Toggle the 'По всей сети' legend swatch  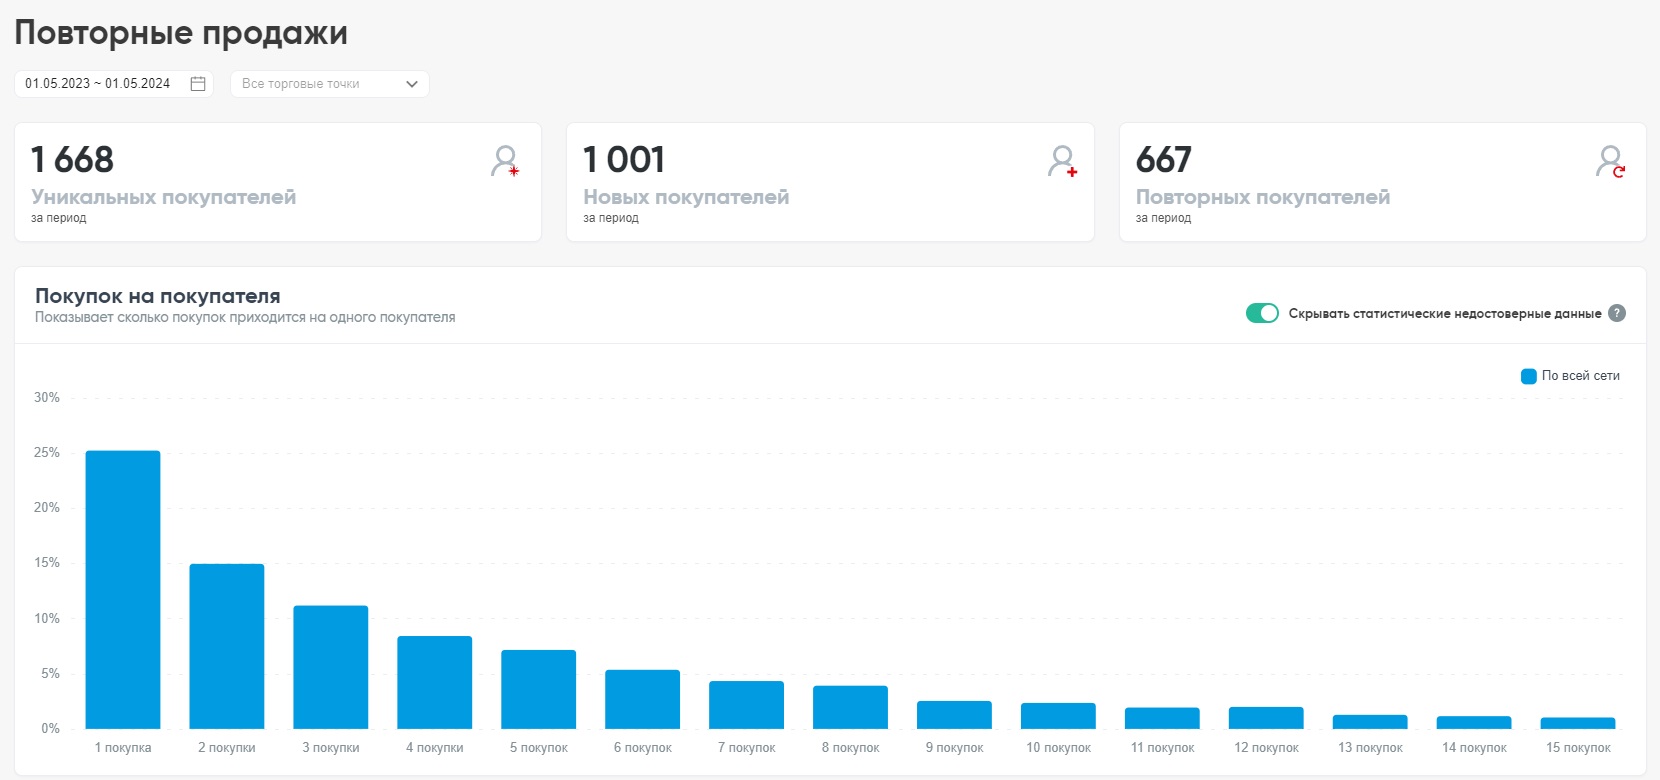1528,376
